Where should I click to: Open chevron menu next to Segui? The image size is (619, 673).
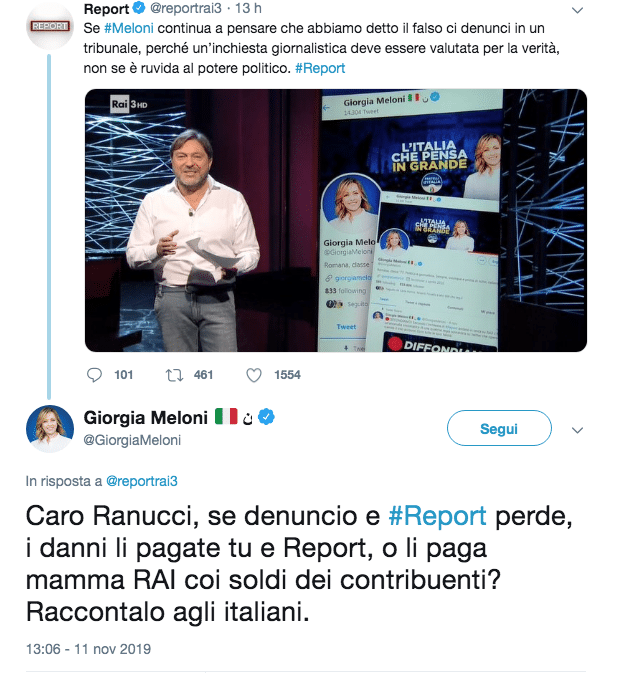pos(578,430)
